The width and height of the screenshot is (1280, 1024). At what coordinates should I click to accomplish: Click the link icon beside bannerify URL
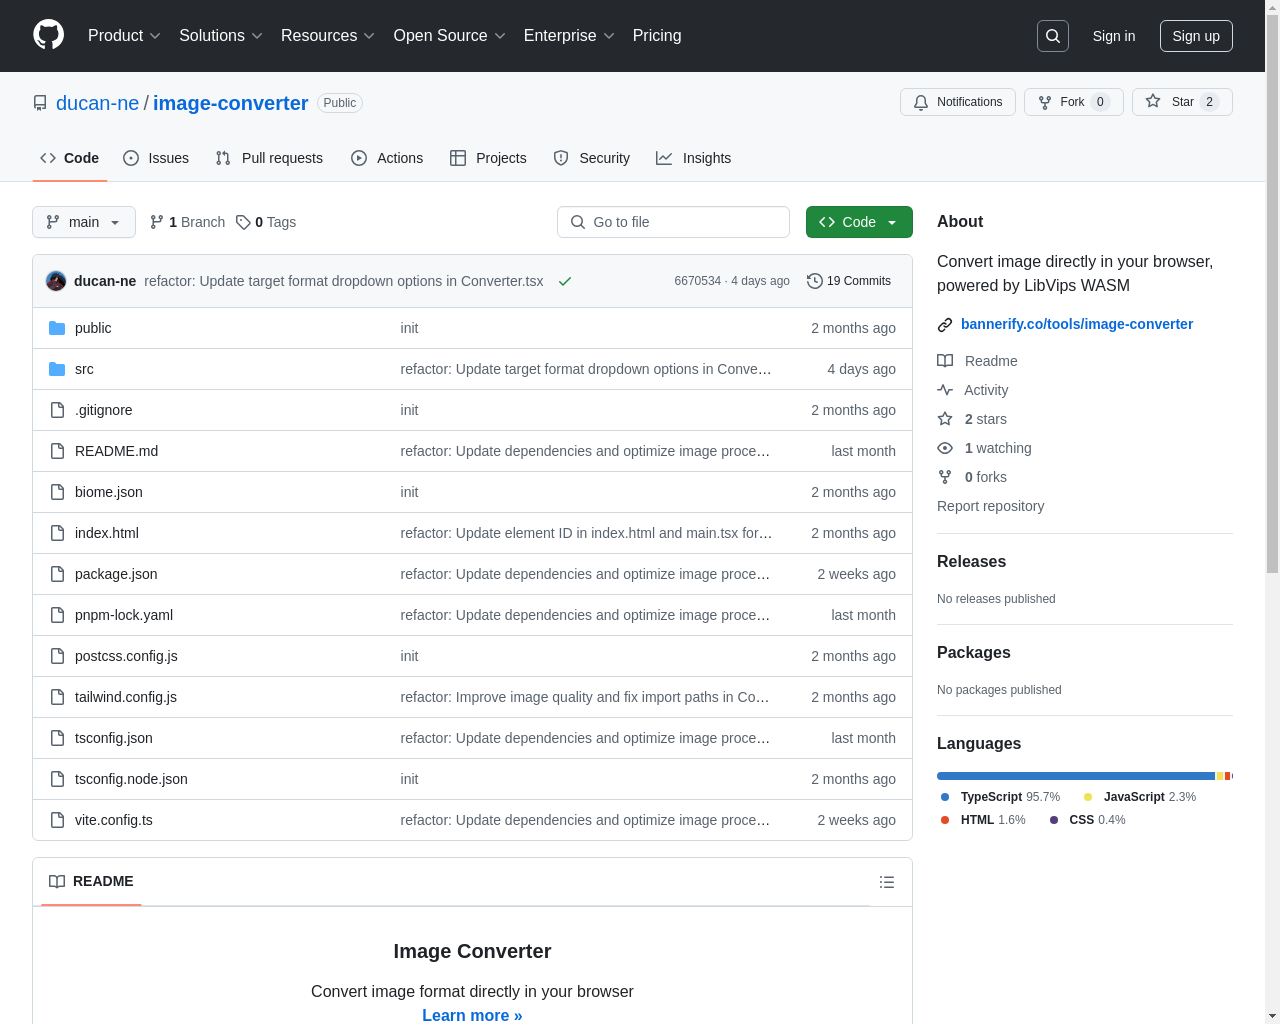945,324
